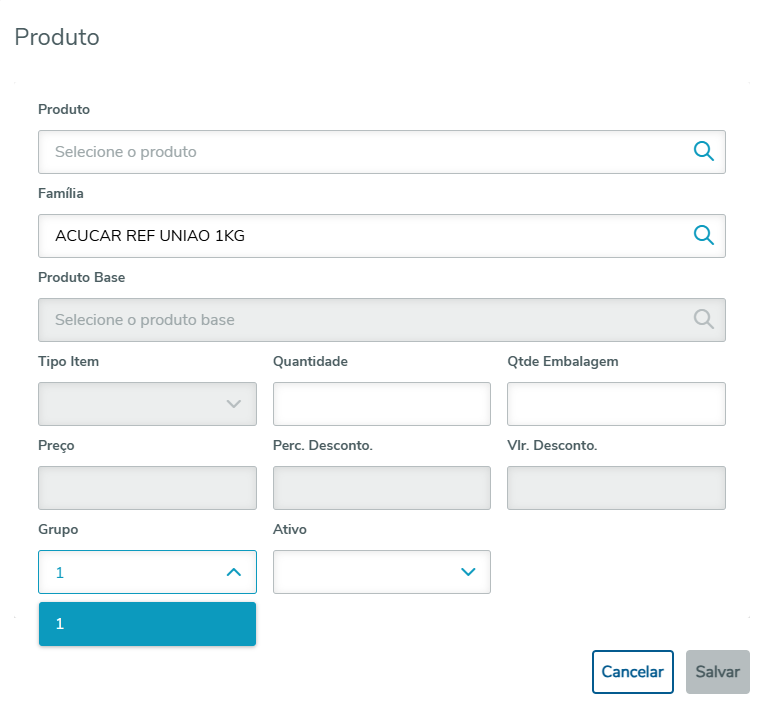The height and width of the screenshot is (711, 760).
Task: Click the Preço input field
Action: (x=147, y=488)
